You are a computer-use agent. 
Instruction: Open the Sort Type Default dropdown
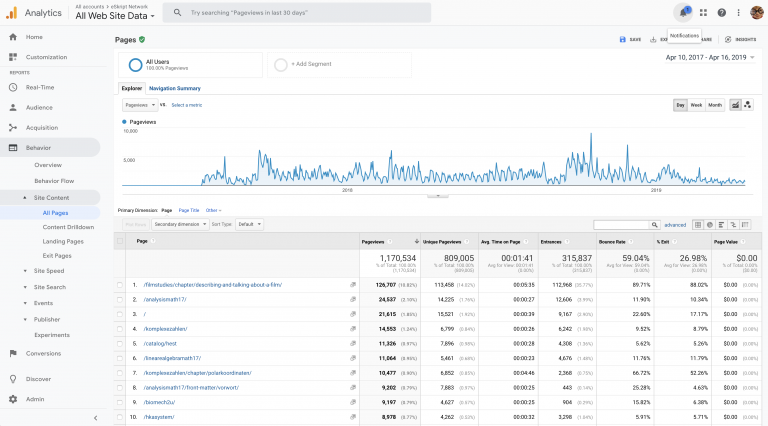(x=249, y=224)
